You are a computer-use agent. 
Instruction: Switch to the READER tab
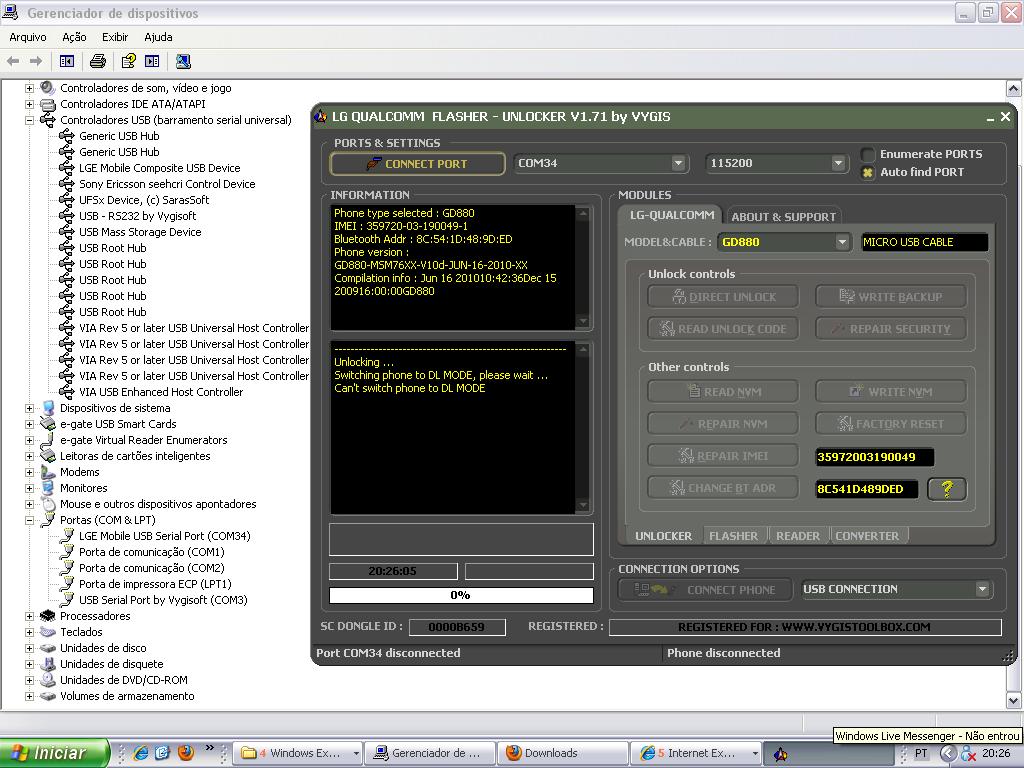pyautogui.click(x=798, y=536)
